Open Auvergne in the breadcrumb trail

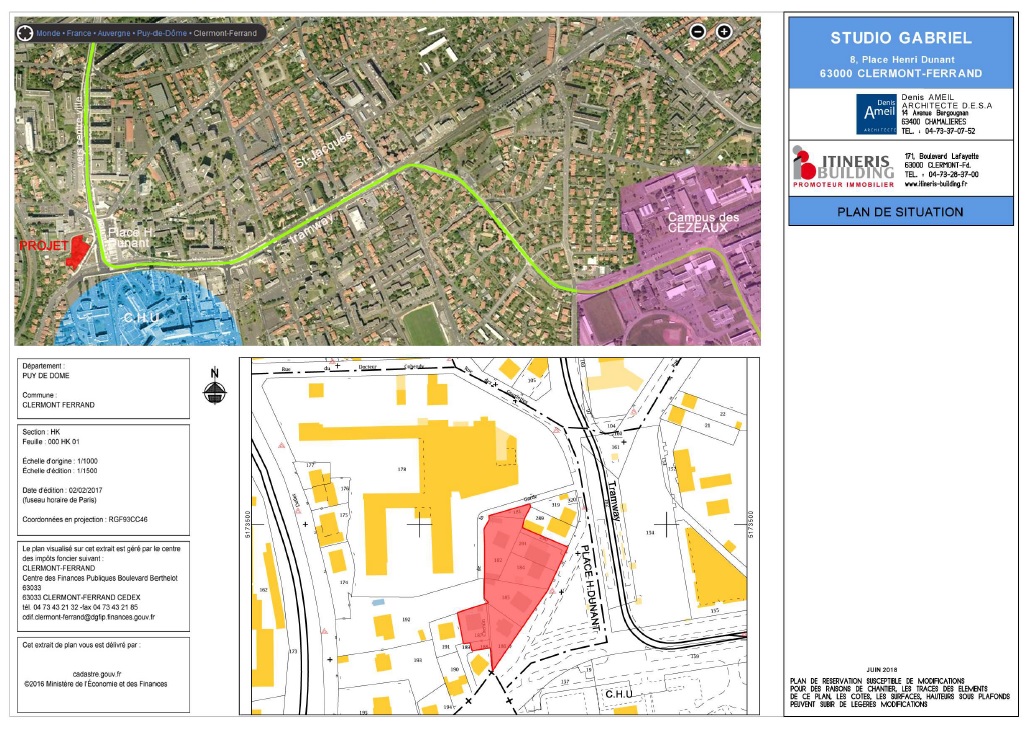coord(114,33)
